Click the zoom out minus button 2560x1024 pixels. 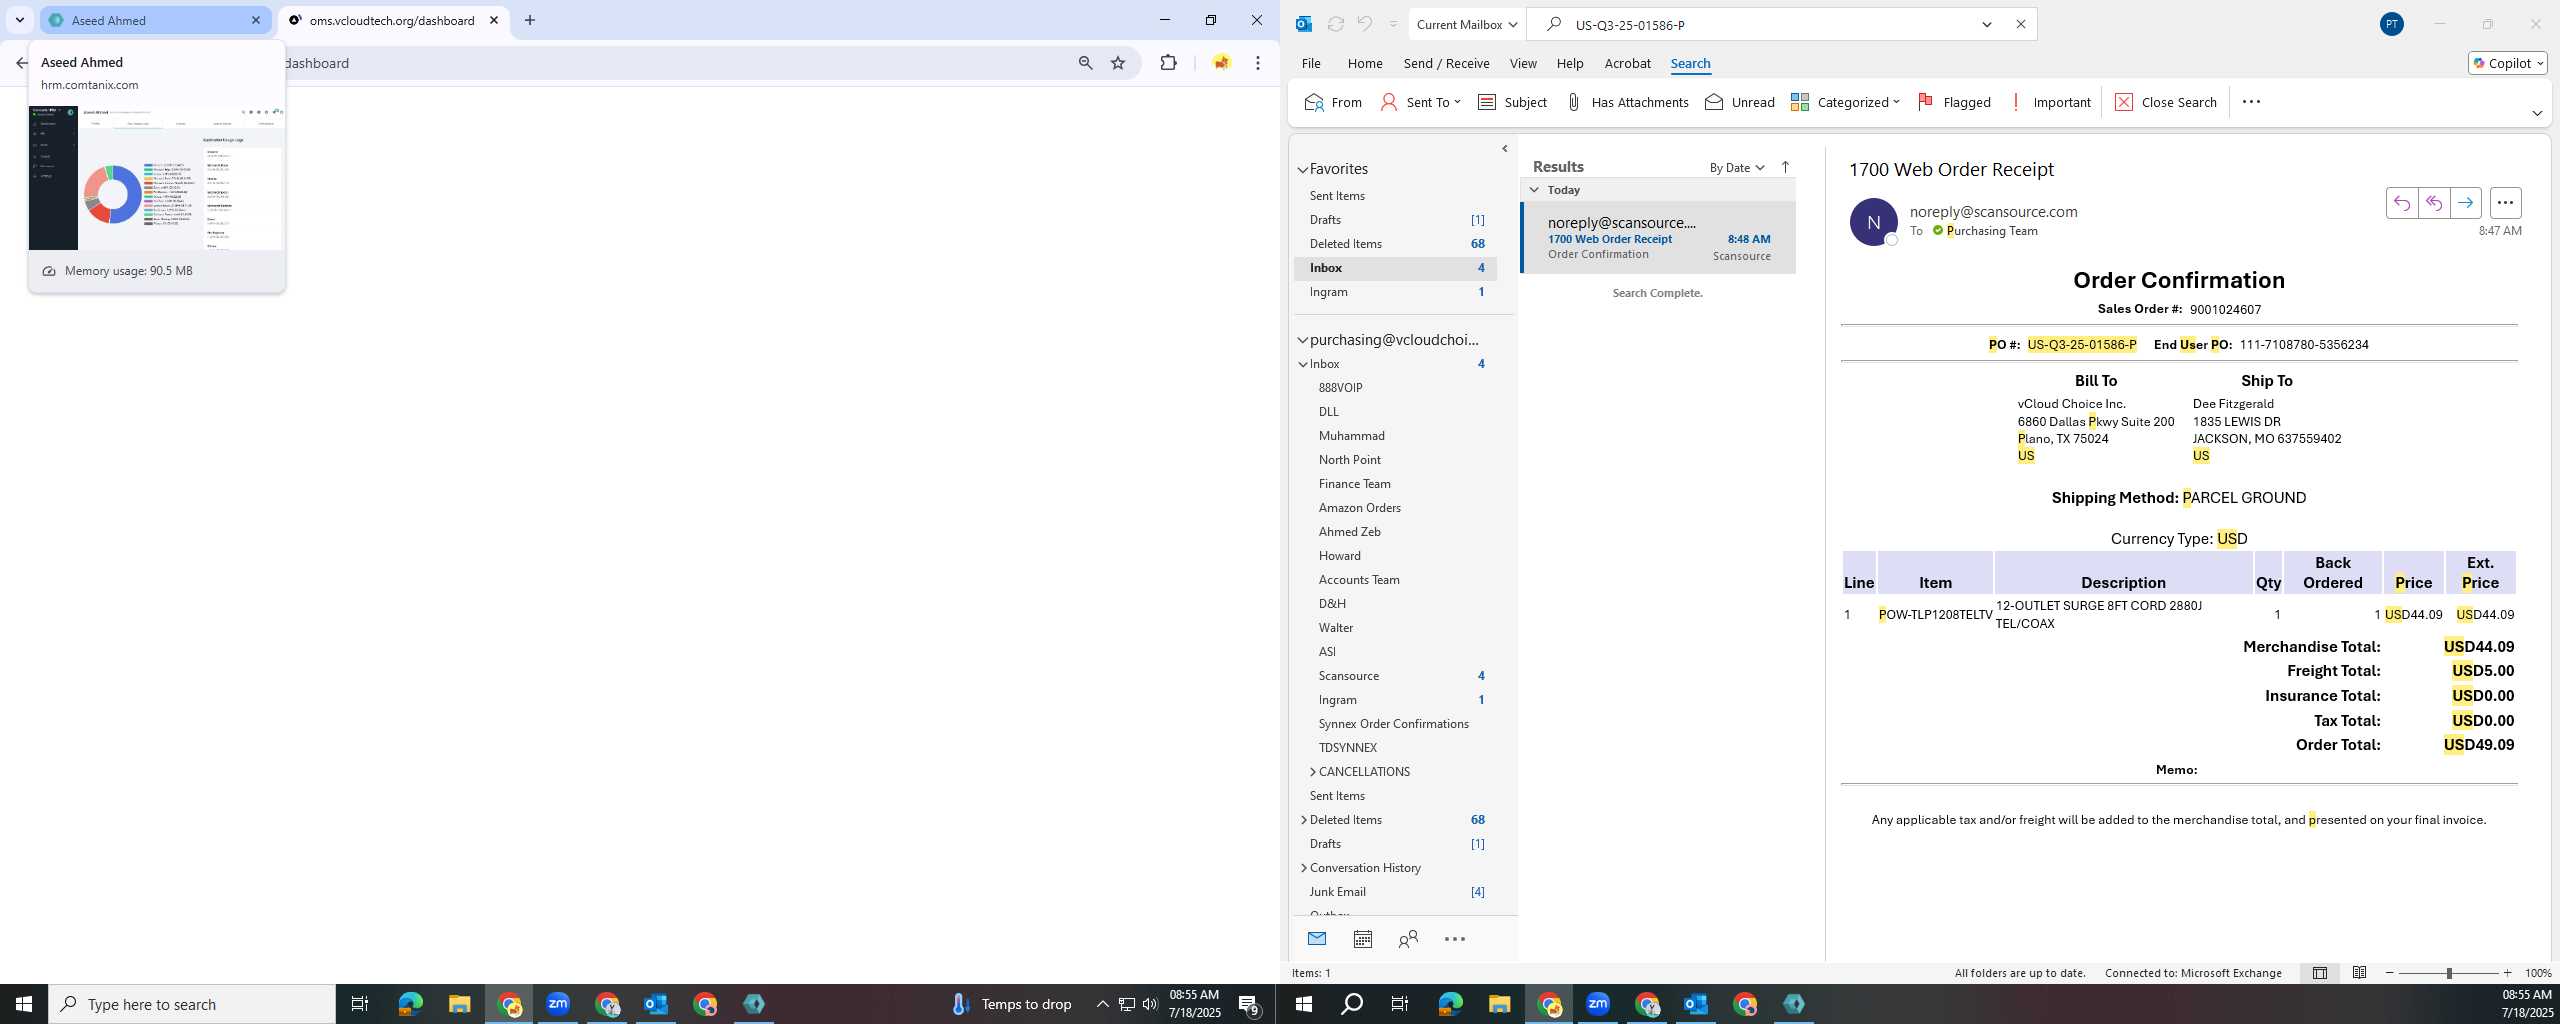(x=2390, y=973)
